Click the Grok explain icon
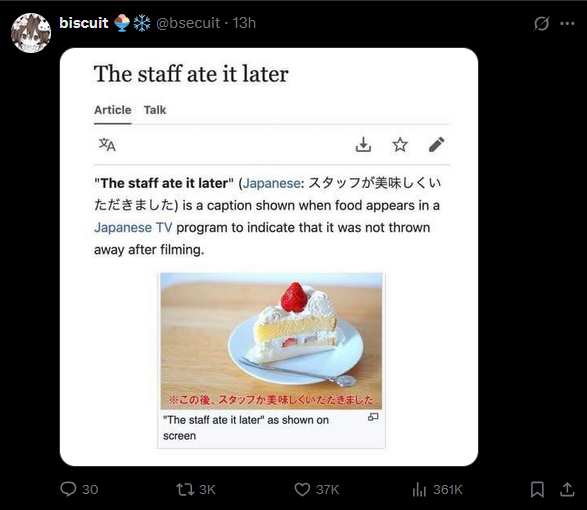This screenshot has width=587, height=510. tap(541, 24)
